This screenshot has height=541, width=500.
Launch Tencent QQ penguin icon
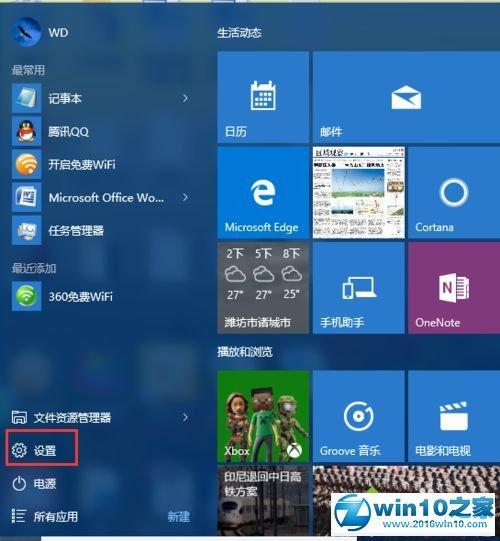(x=27, y=131)
